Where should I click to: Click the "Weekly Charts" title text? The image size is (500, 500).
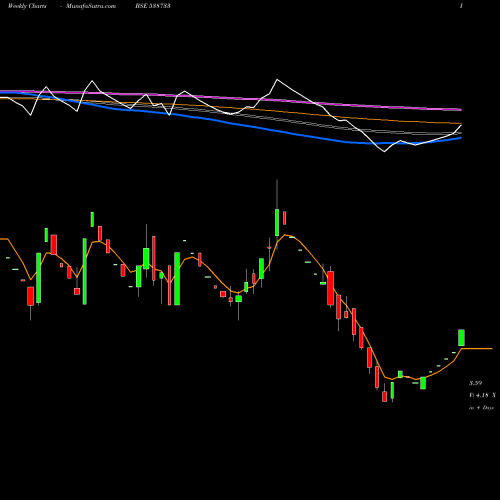coord(27,6)
